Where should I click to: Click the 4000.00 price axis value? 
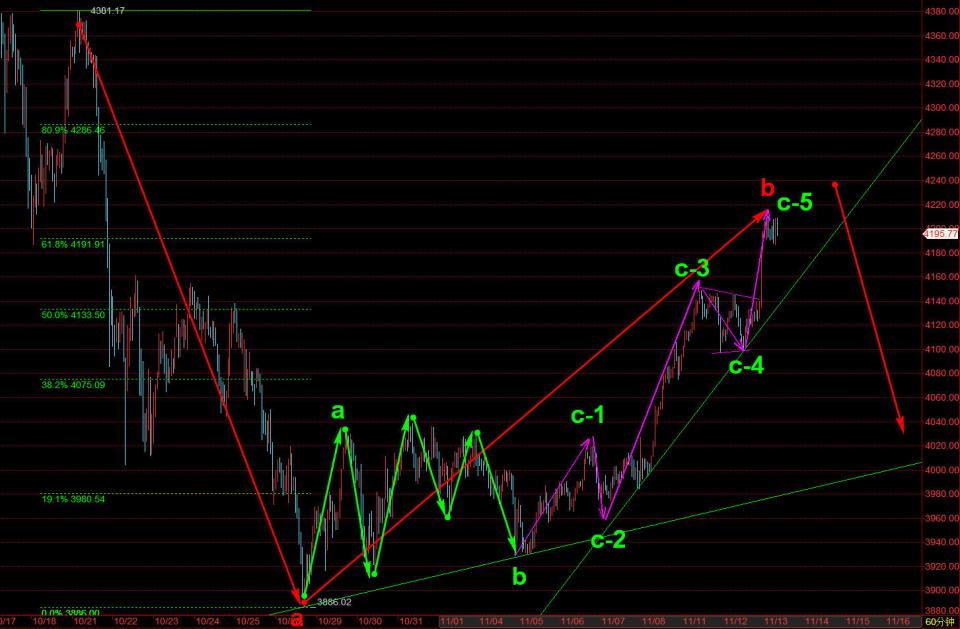point(942,470)
